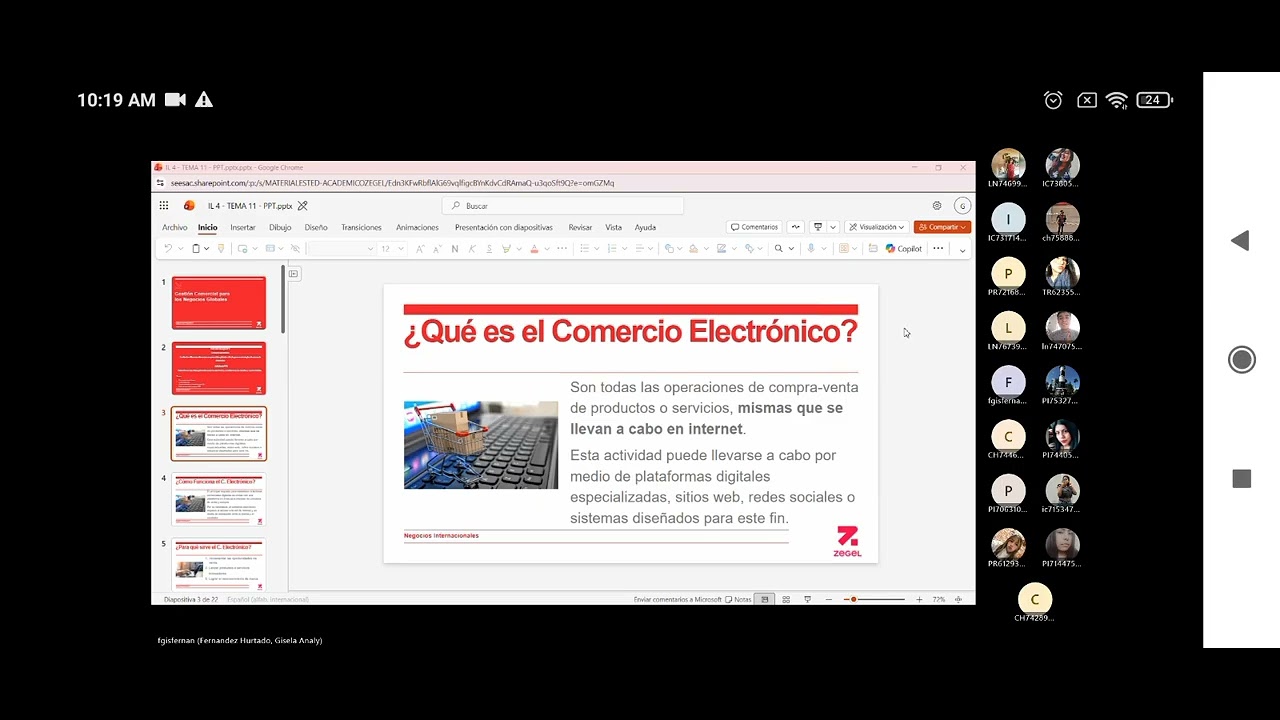This screenshot has height=720, width=1280.
Task: Click the Paste clipboard icon
Action: click(x=196, y=248)
